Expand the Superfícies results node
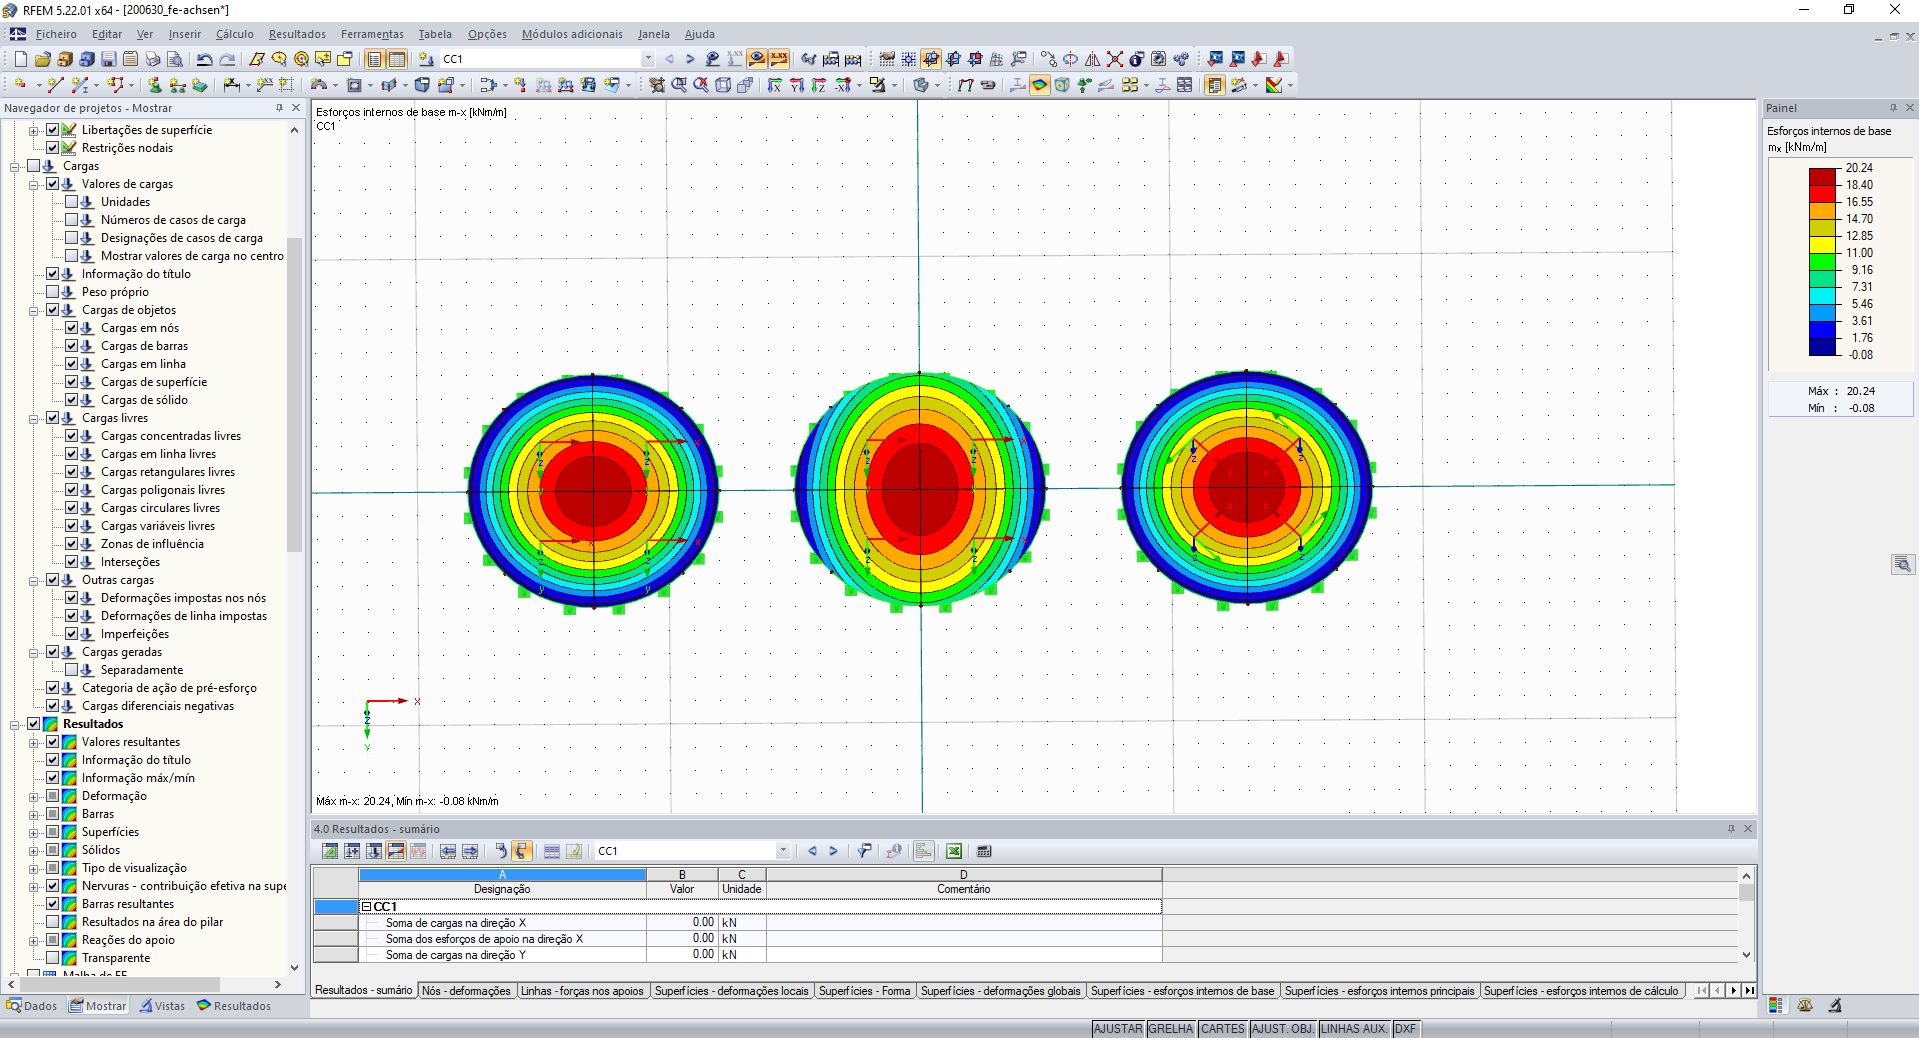1919x1038 pixels. [x=33, y=832]
